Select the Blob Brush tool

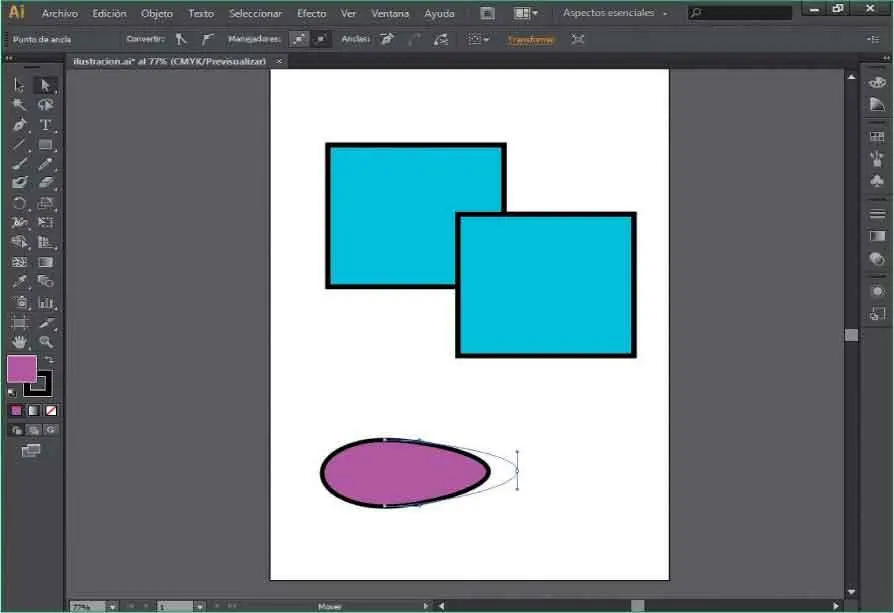tap(19, 183)
